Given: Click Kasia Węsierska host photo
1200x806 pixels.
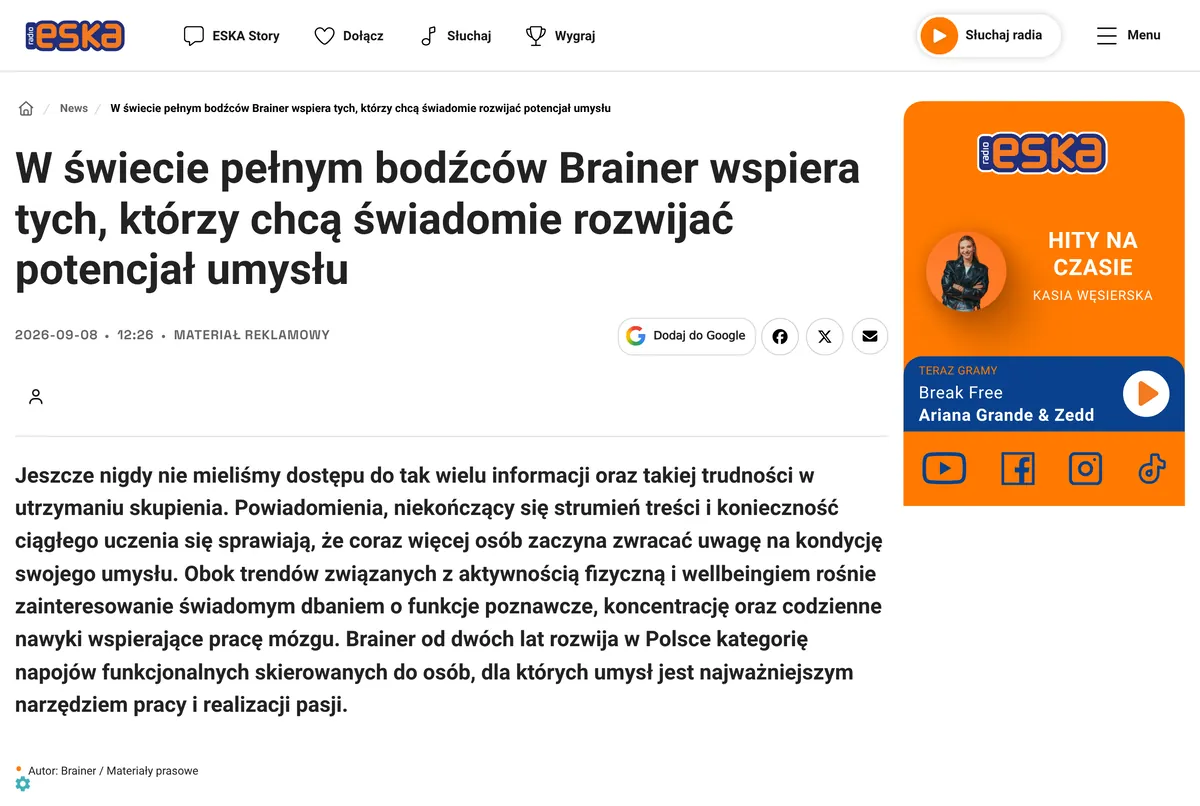Looking at the screenshot, I should [966, 271].
